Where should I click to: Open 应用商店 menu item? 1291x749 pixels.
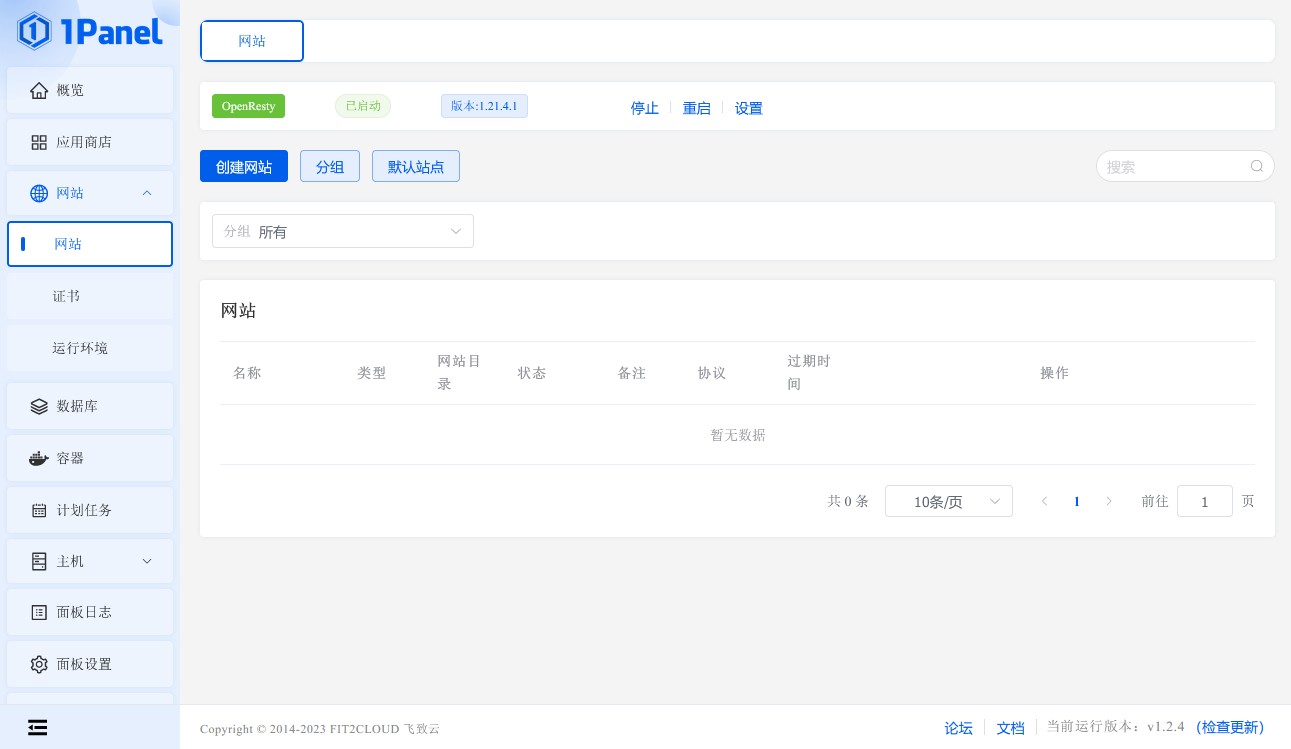90,142
